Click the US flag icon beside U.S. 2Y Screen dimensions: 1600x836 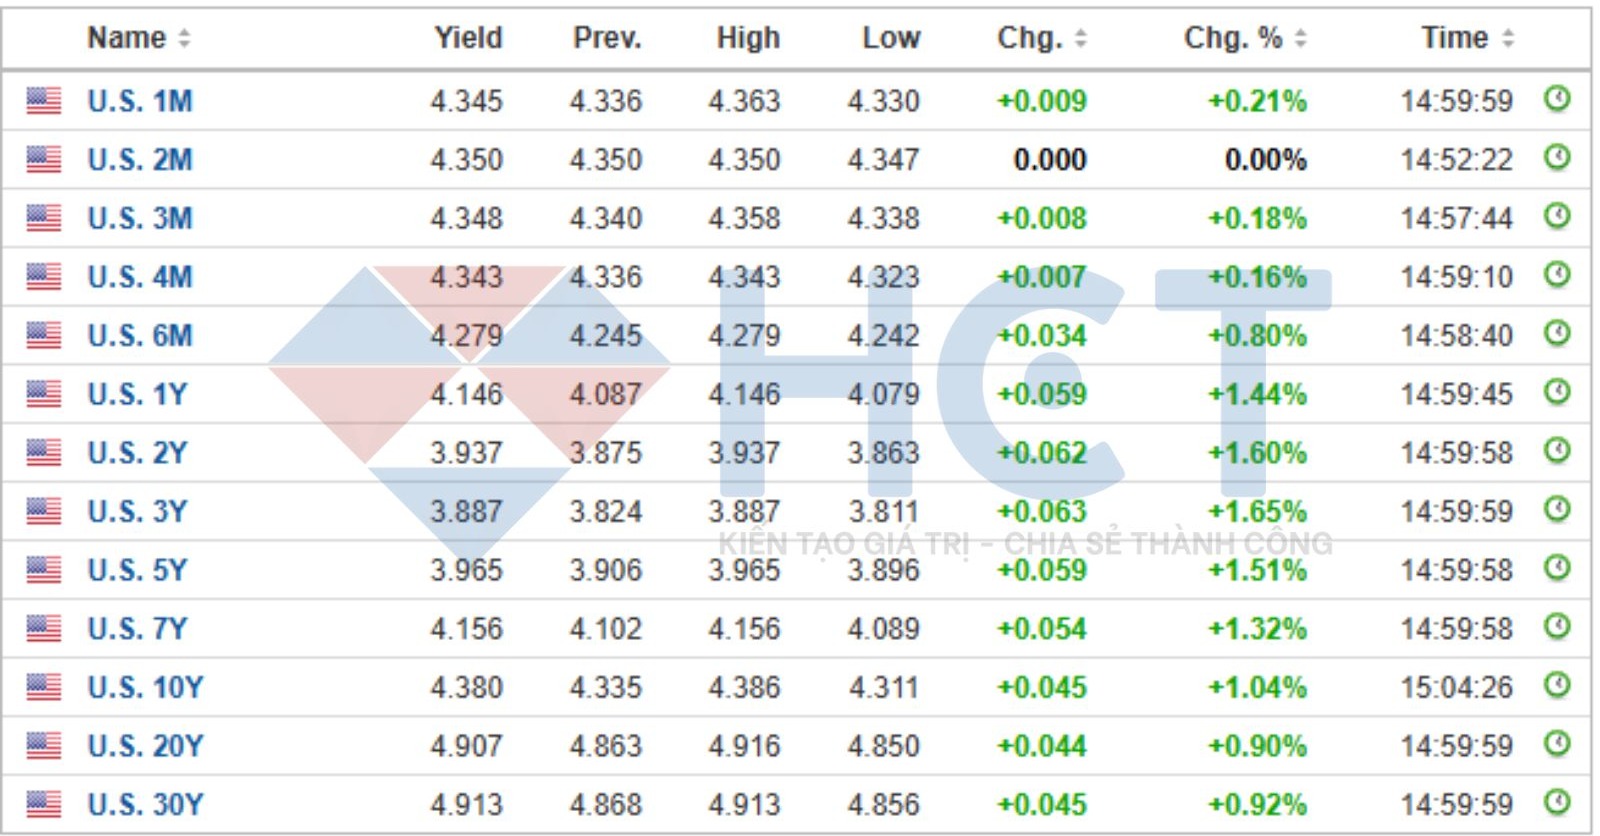(43, 452)
